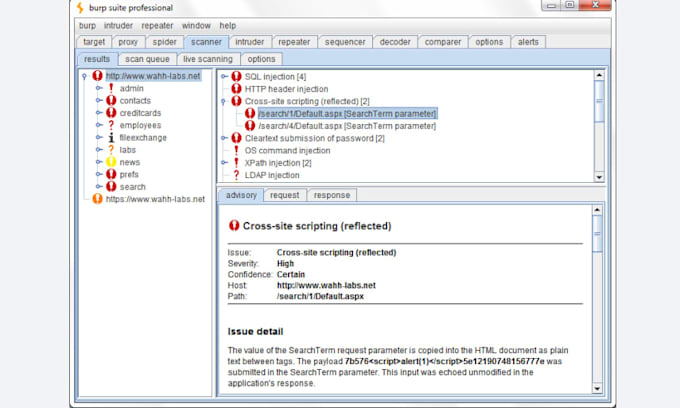The image size is (680, 408).
Task: Open the window menu
Action: pyautogui.click(x=196, y=26)
